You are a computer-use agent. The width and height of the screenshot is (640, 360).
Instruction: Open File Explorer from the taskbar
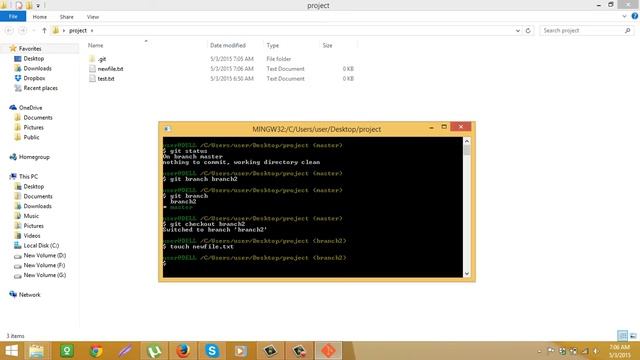coord(36,351)
